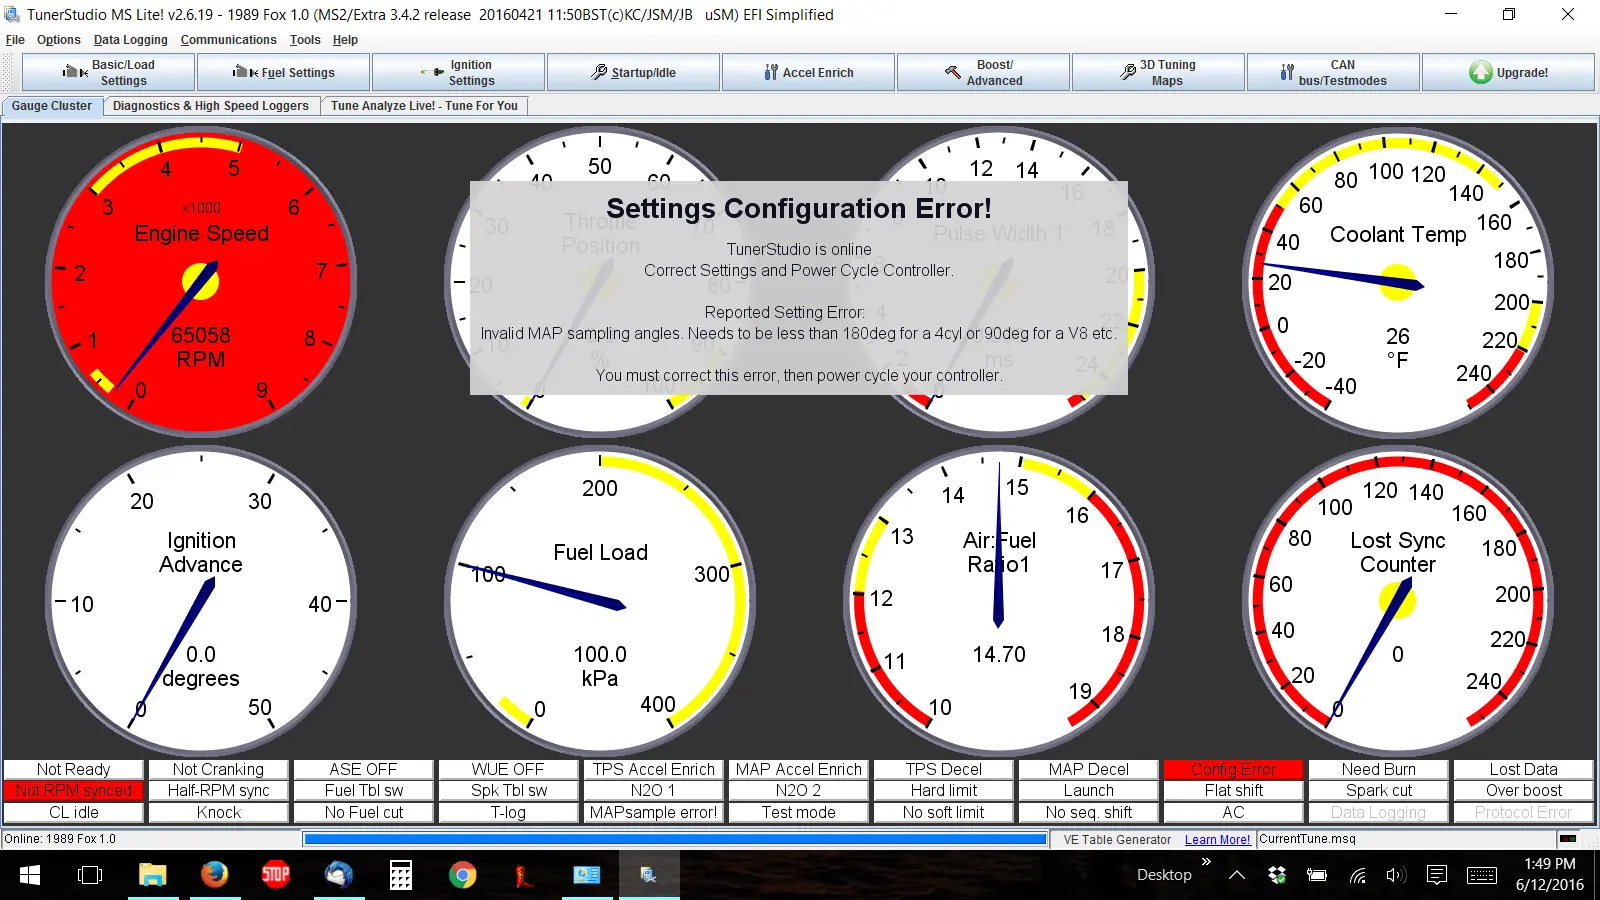The height and width of the screenshot is (900, 1600).
Task: Click the T-log indicator
Action: pyautogui.click(x=509, y=812)
